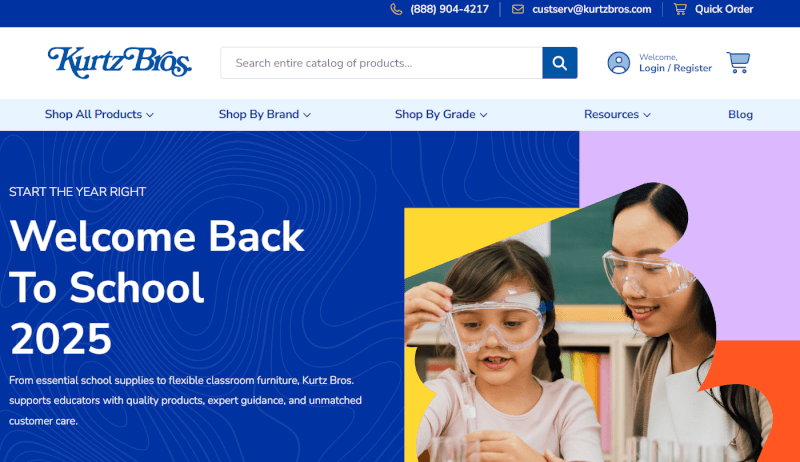Image resolution: width=800 pixels, height=462 pixels.
Task: Open the shopping cart icon in header
Action: click(x=738, y=63)
